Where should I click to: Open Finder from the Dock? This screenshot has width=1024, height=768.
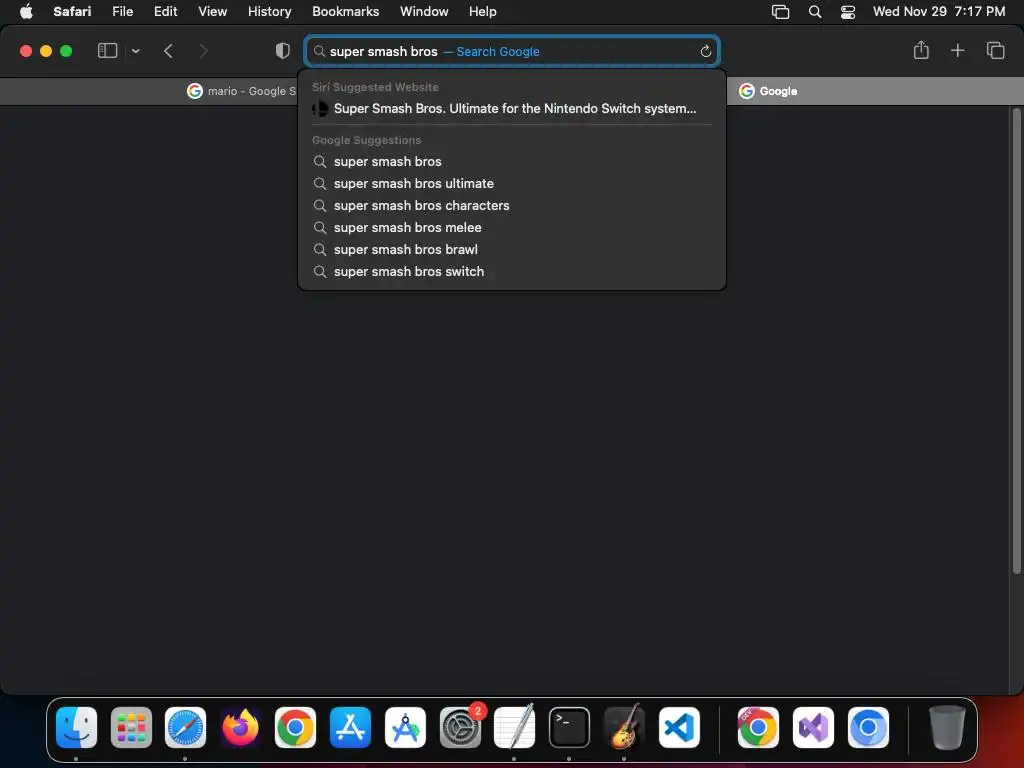76,728
